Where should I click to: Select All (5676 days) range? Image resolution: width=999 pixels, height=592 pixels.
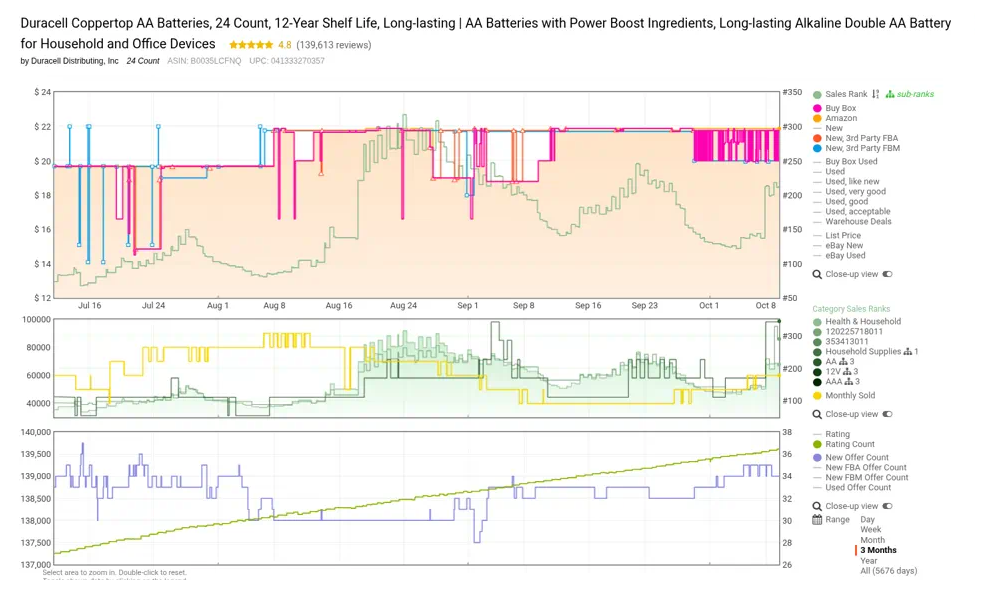coord(889,572)
